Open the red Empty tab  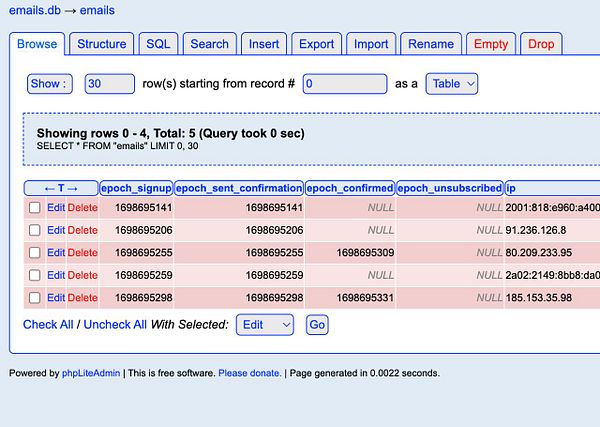tap(491, 44)
